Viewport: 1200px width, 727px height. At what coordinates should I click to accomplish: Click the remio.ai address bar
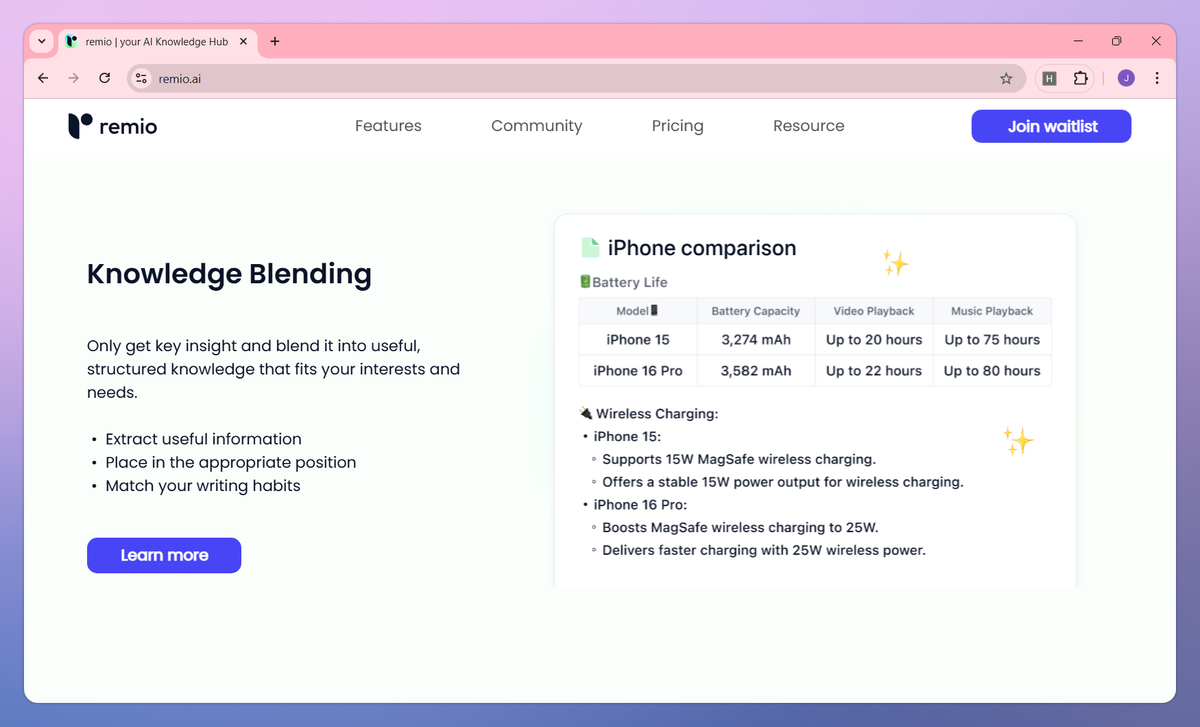[x=575, y=78]
